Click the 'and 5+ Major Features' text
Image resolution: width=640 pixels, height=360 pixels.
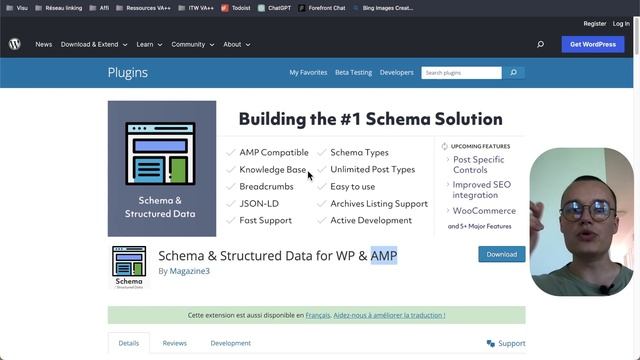click(480, 226)
